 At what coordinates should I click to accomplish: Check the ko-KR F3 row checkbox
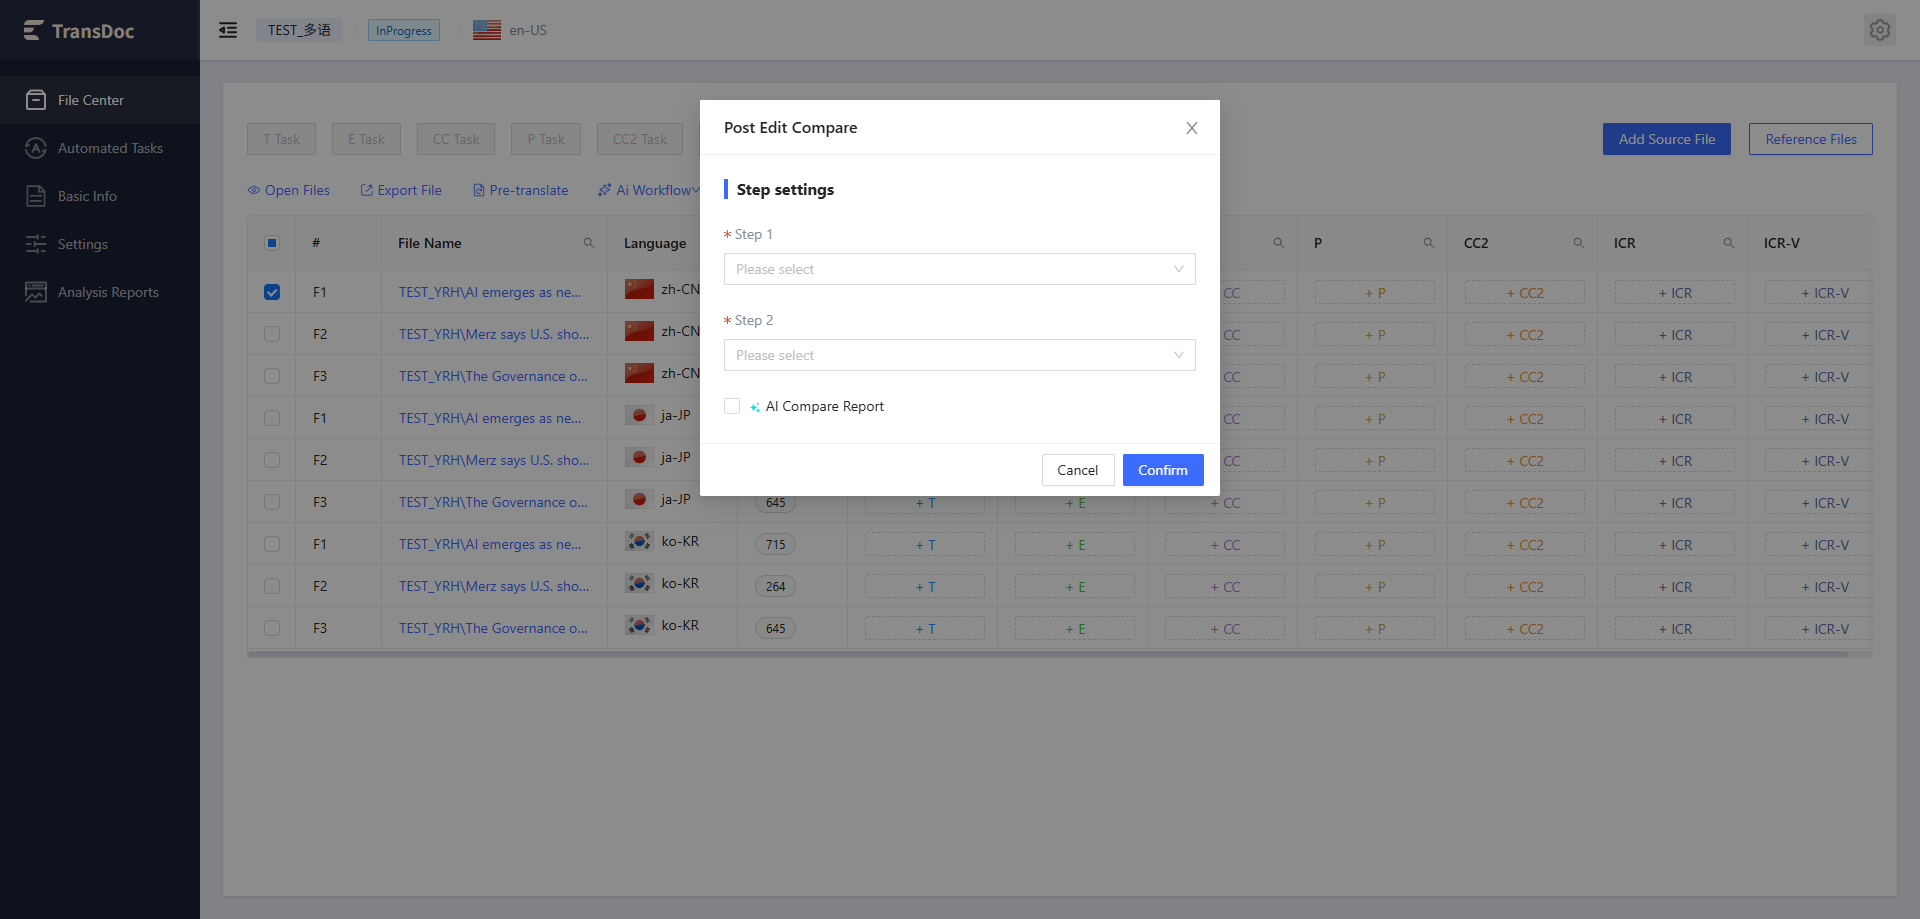point(272,628)
